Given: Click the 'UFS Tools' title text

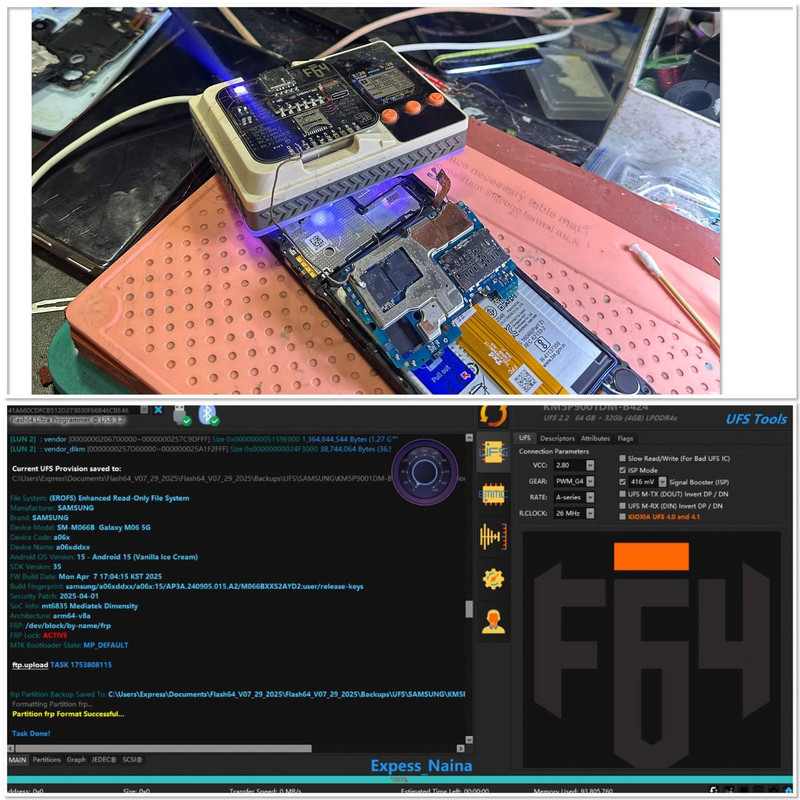Looking at the screenshot, I should 756,419.
